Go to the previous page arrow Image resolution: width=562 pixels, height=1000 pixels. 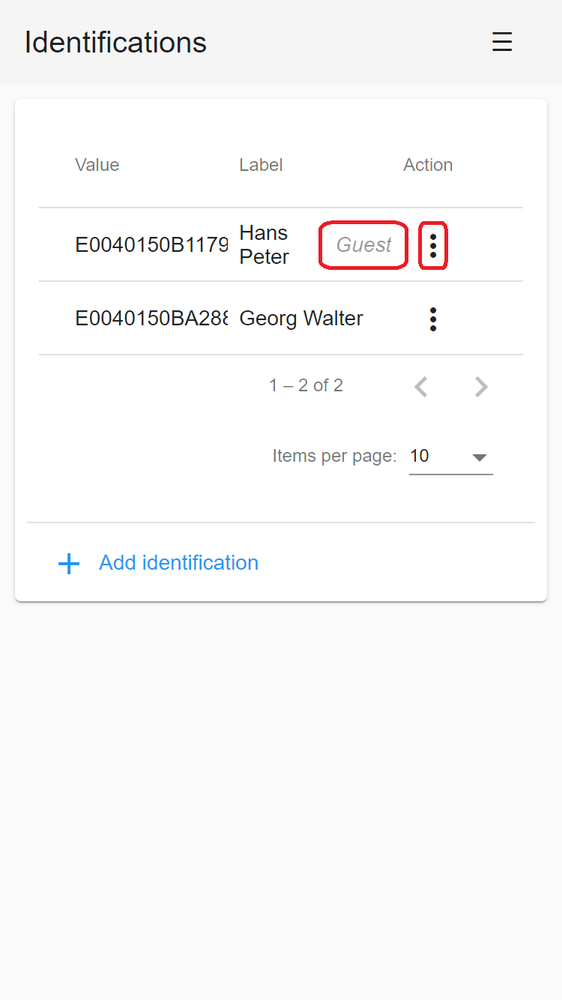coord(420,386)
